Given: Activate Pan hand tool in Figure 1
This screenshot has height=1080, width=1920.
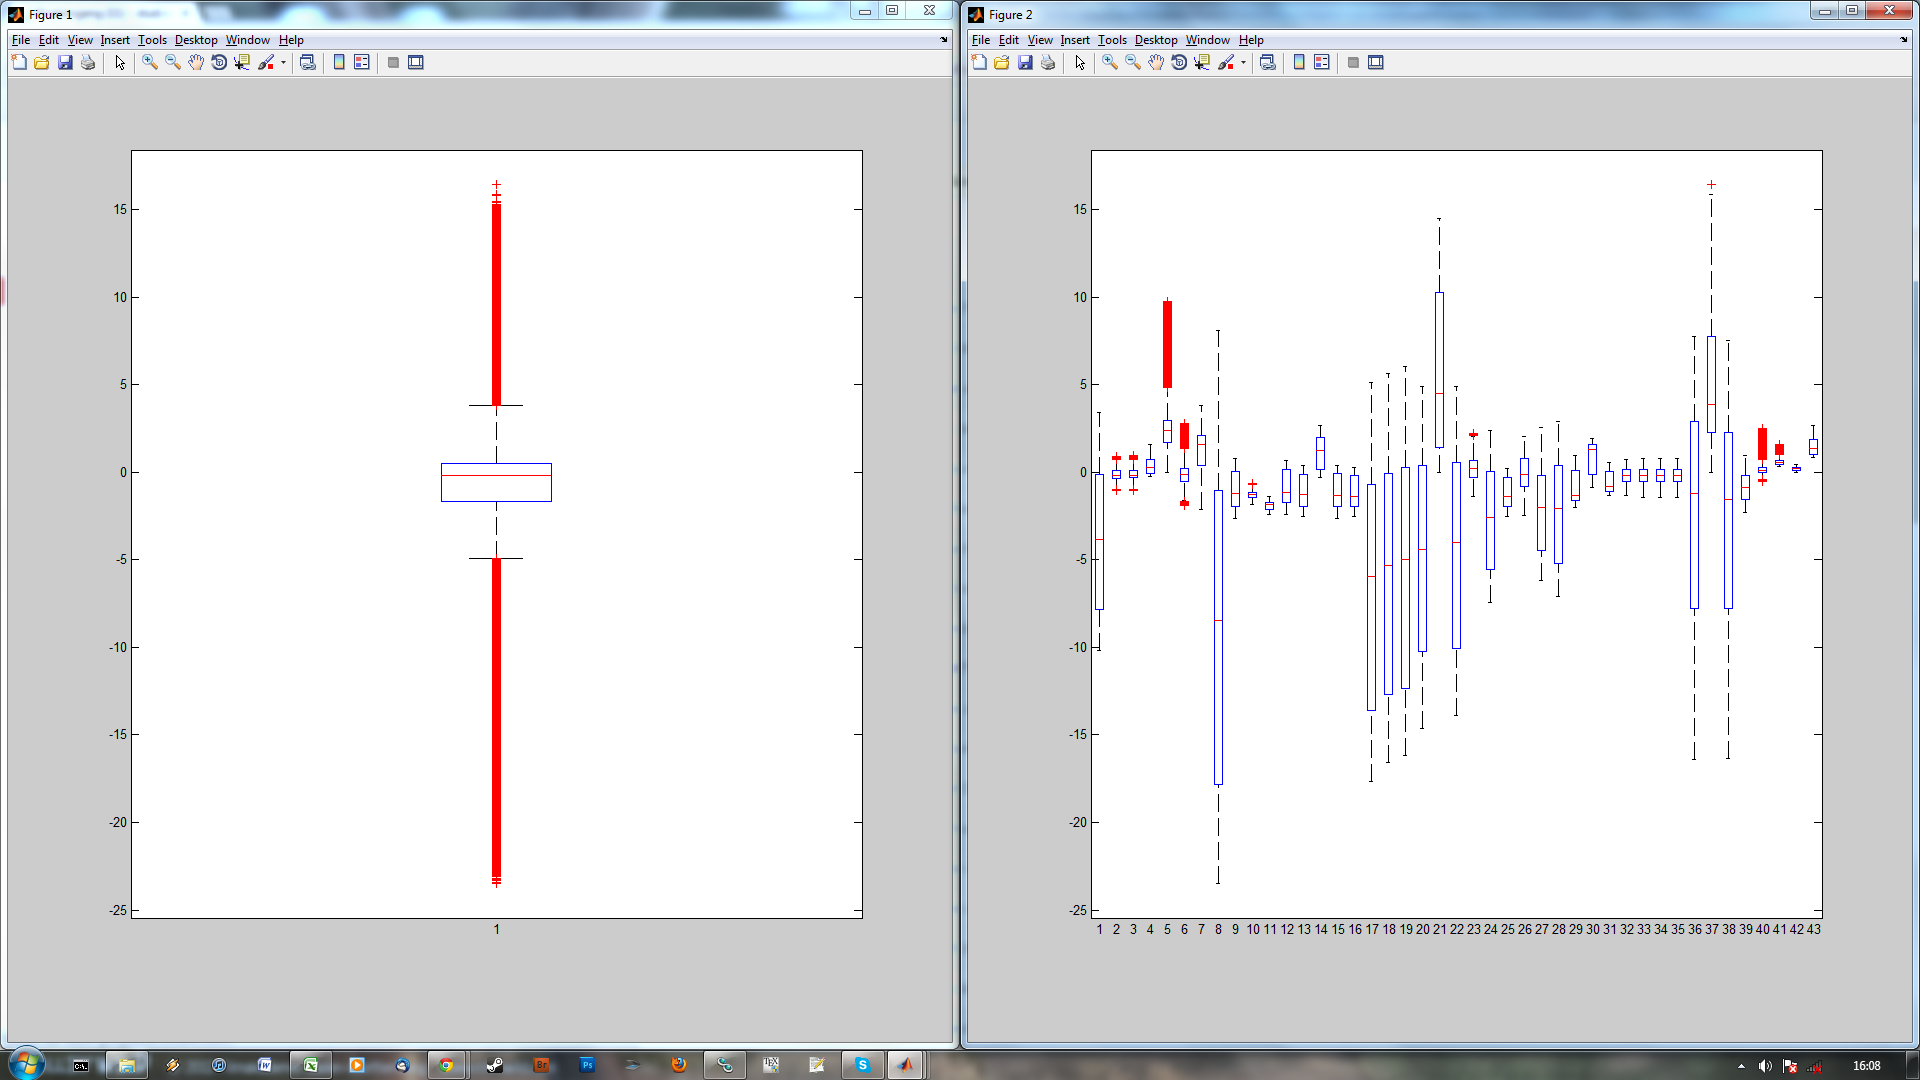Looking at the screenshot, I should click(196, 62).
